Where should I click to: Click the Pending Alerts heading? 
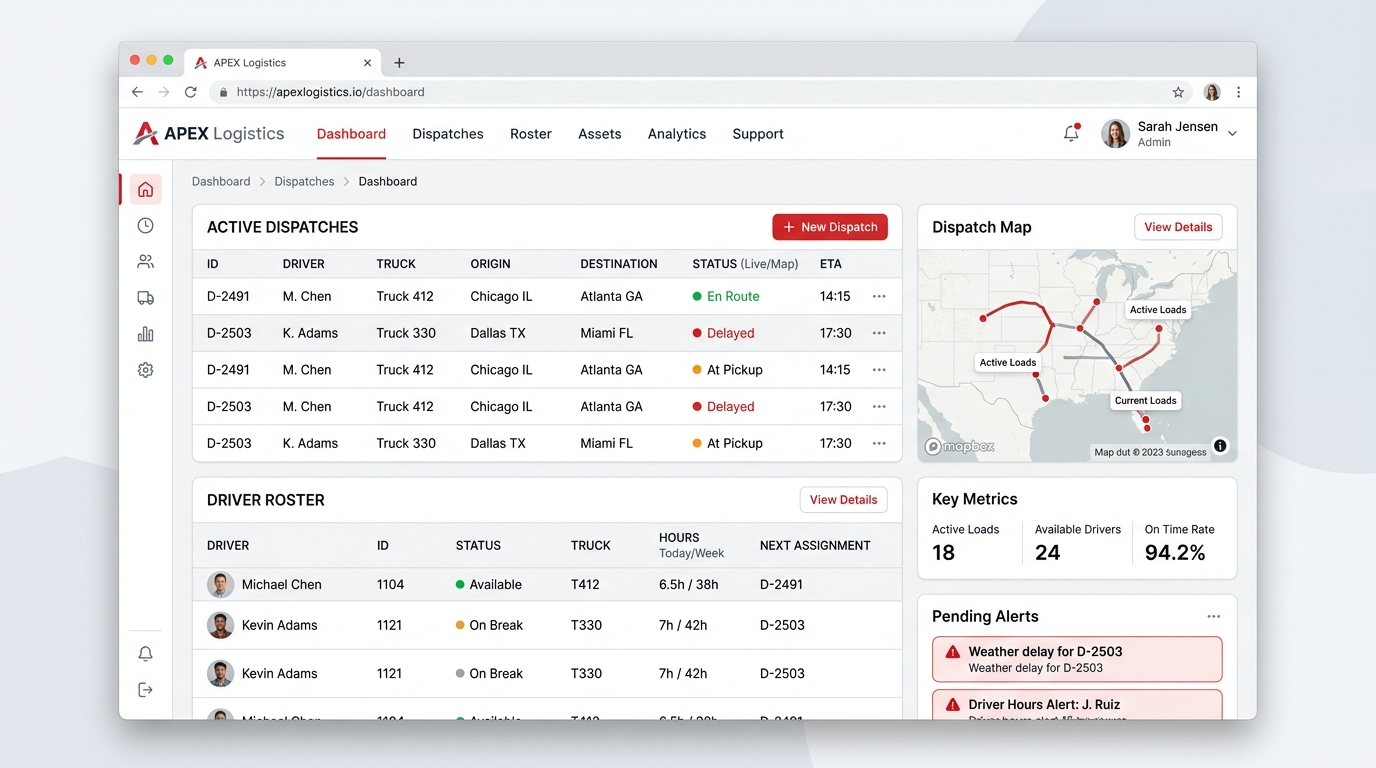pos(985,617)
